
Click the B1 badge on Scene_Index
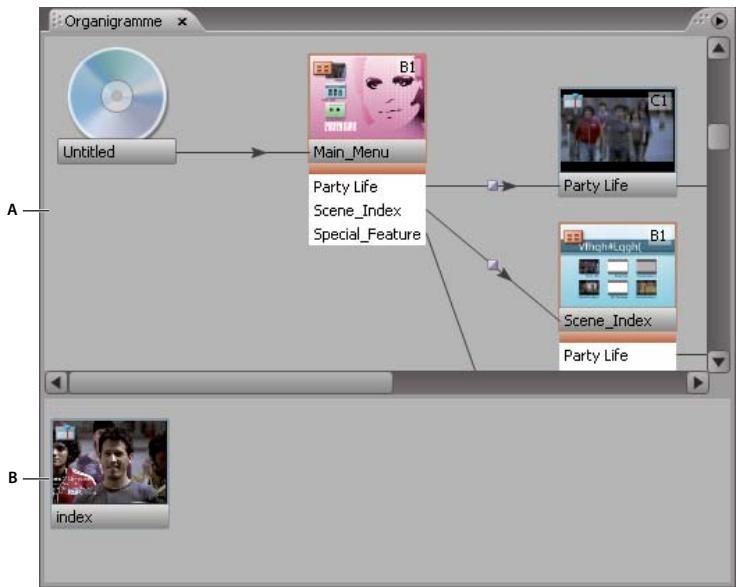click(x=658, y=235)
